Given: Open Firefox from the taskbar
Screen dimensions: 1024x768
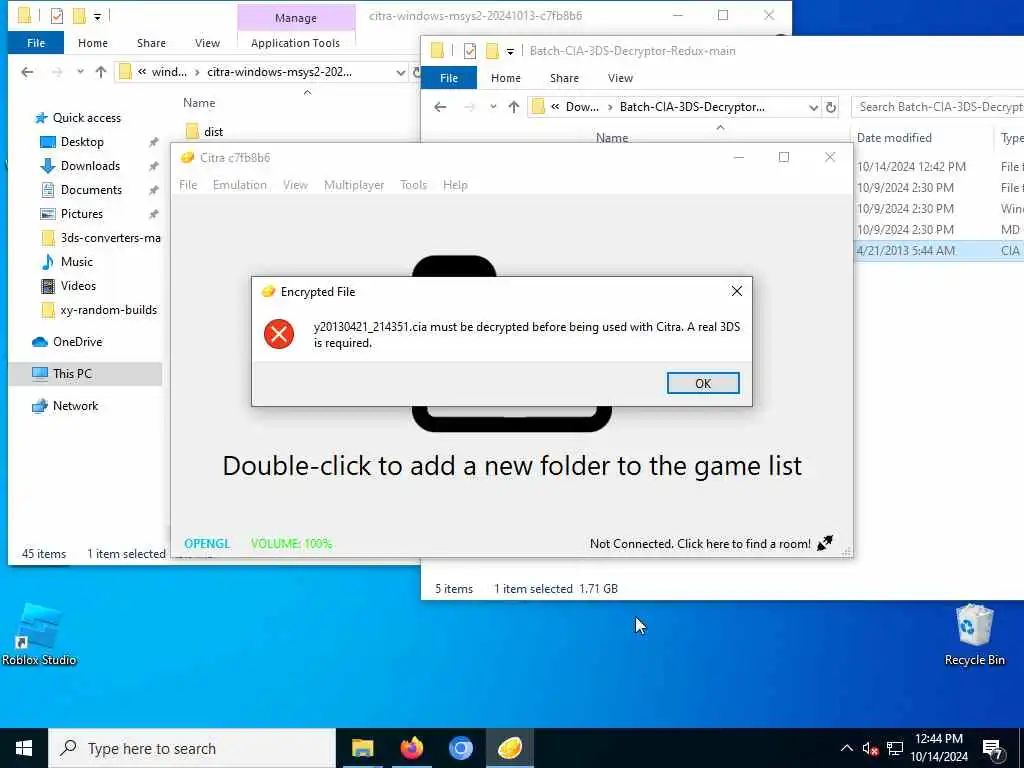Looking at the screenshot, I should 411,748.
